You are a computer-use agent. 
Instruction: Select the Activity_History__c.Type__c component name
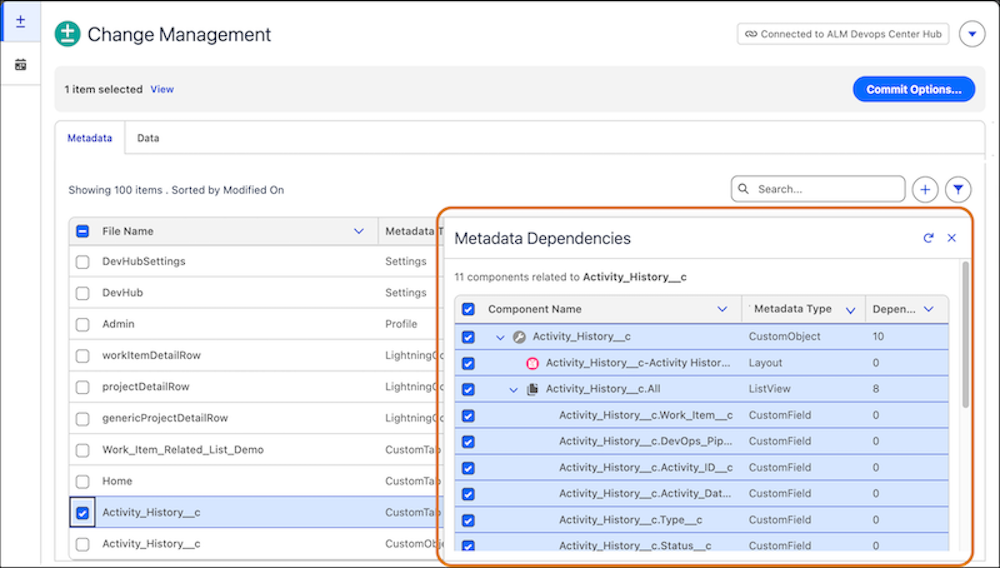click(x=631, y=520)
